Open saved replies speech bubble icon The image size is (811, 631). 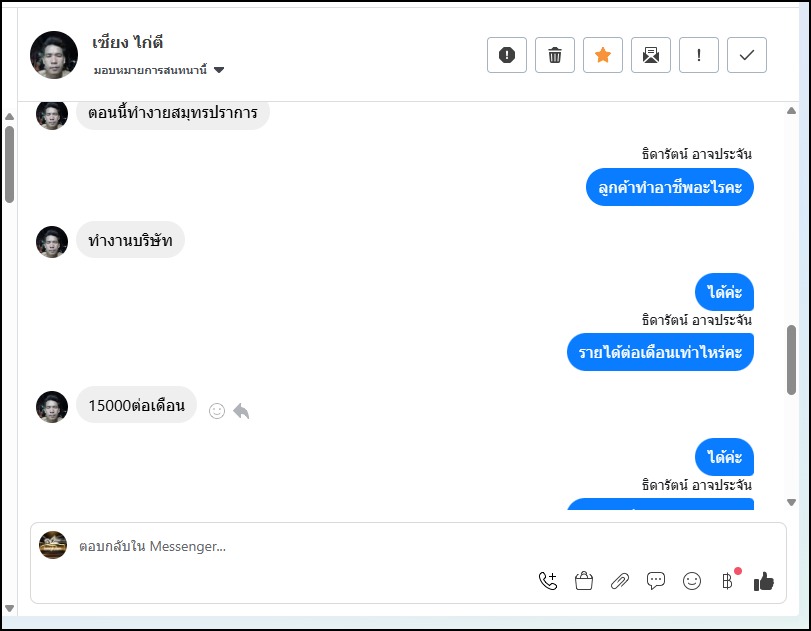pos(656,580)
